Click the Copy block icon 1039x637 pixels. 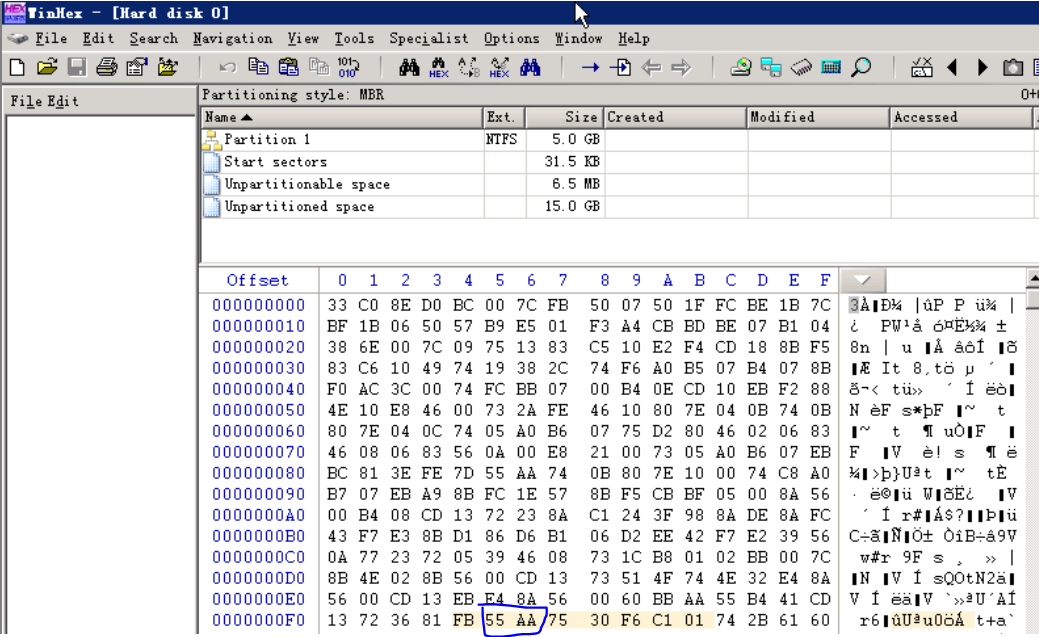pyautogui.click(x=258, y=66)
